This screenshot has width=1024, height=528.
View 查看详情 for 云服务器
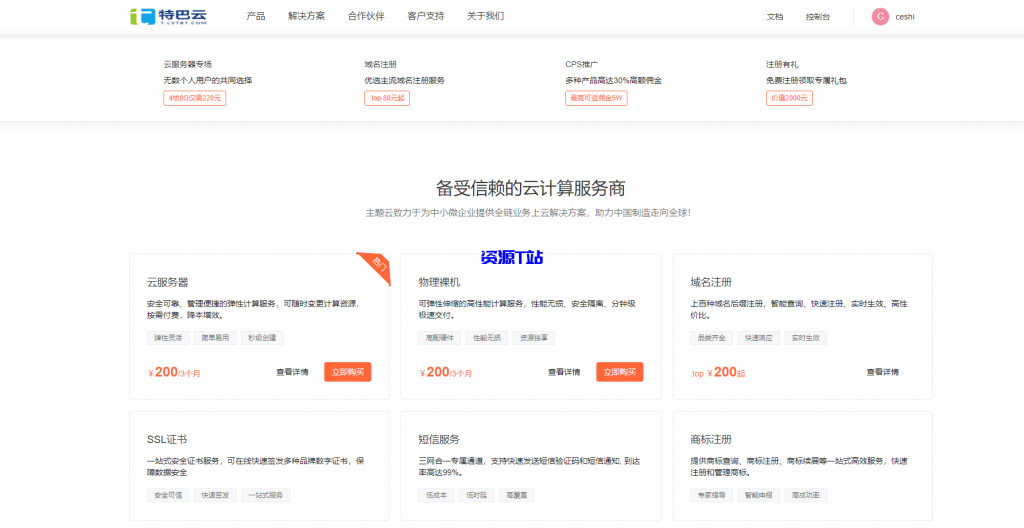pos(292,372)
